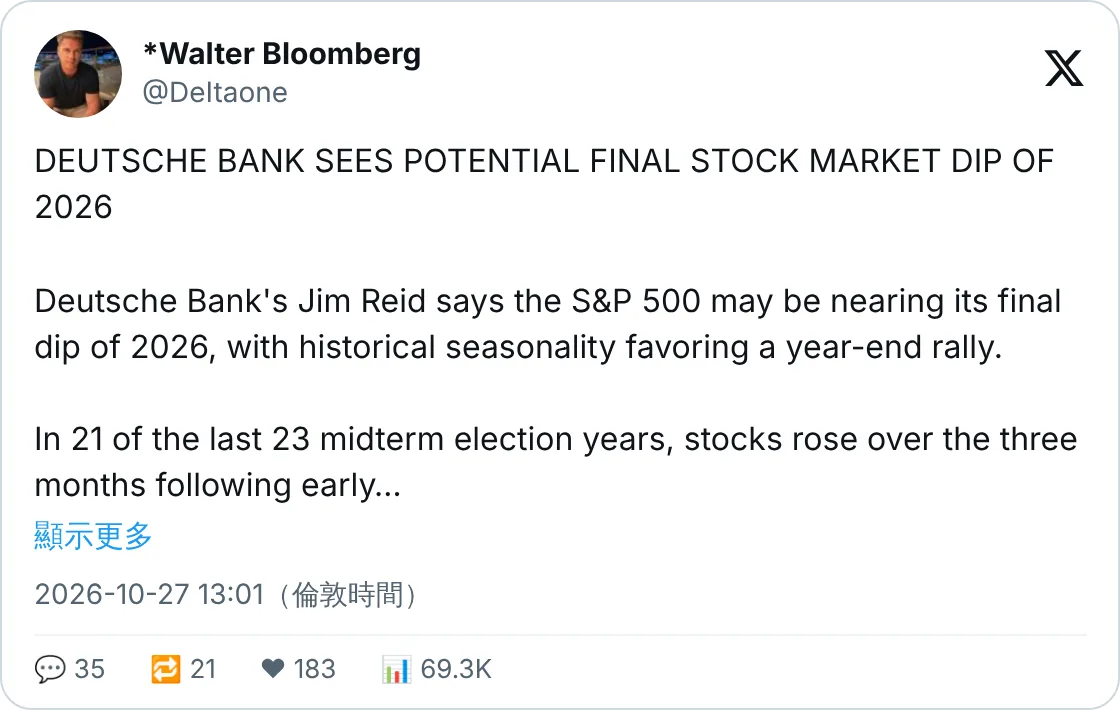Screen dimensions: 1120x712
Task: Click the retweet count 21
Action: 203,669
